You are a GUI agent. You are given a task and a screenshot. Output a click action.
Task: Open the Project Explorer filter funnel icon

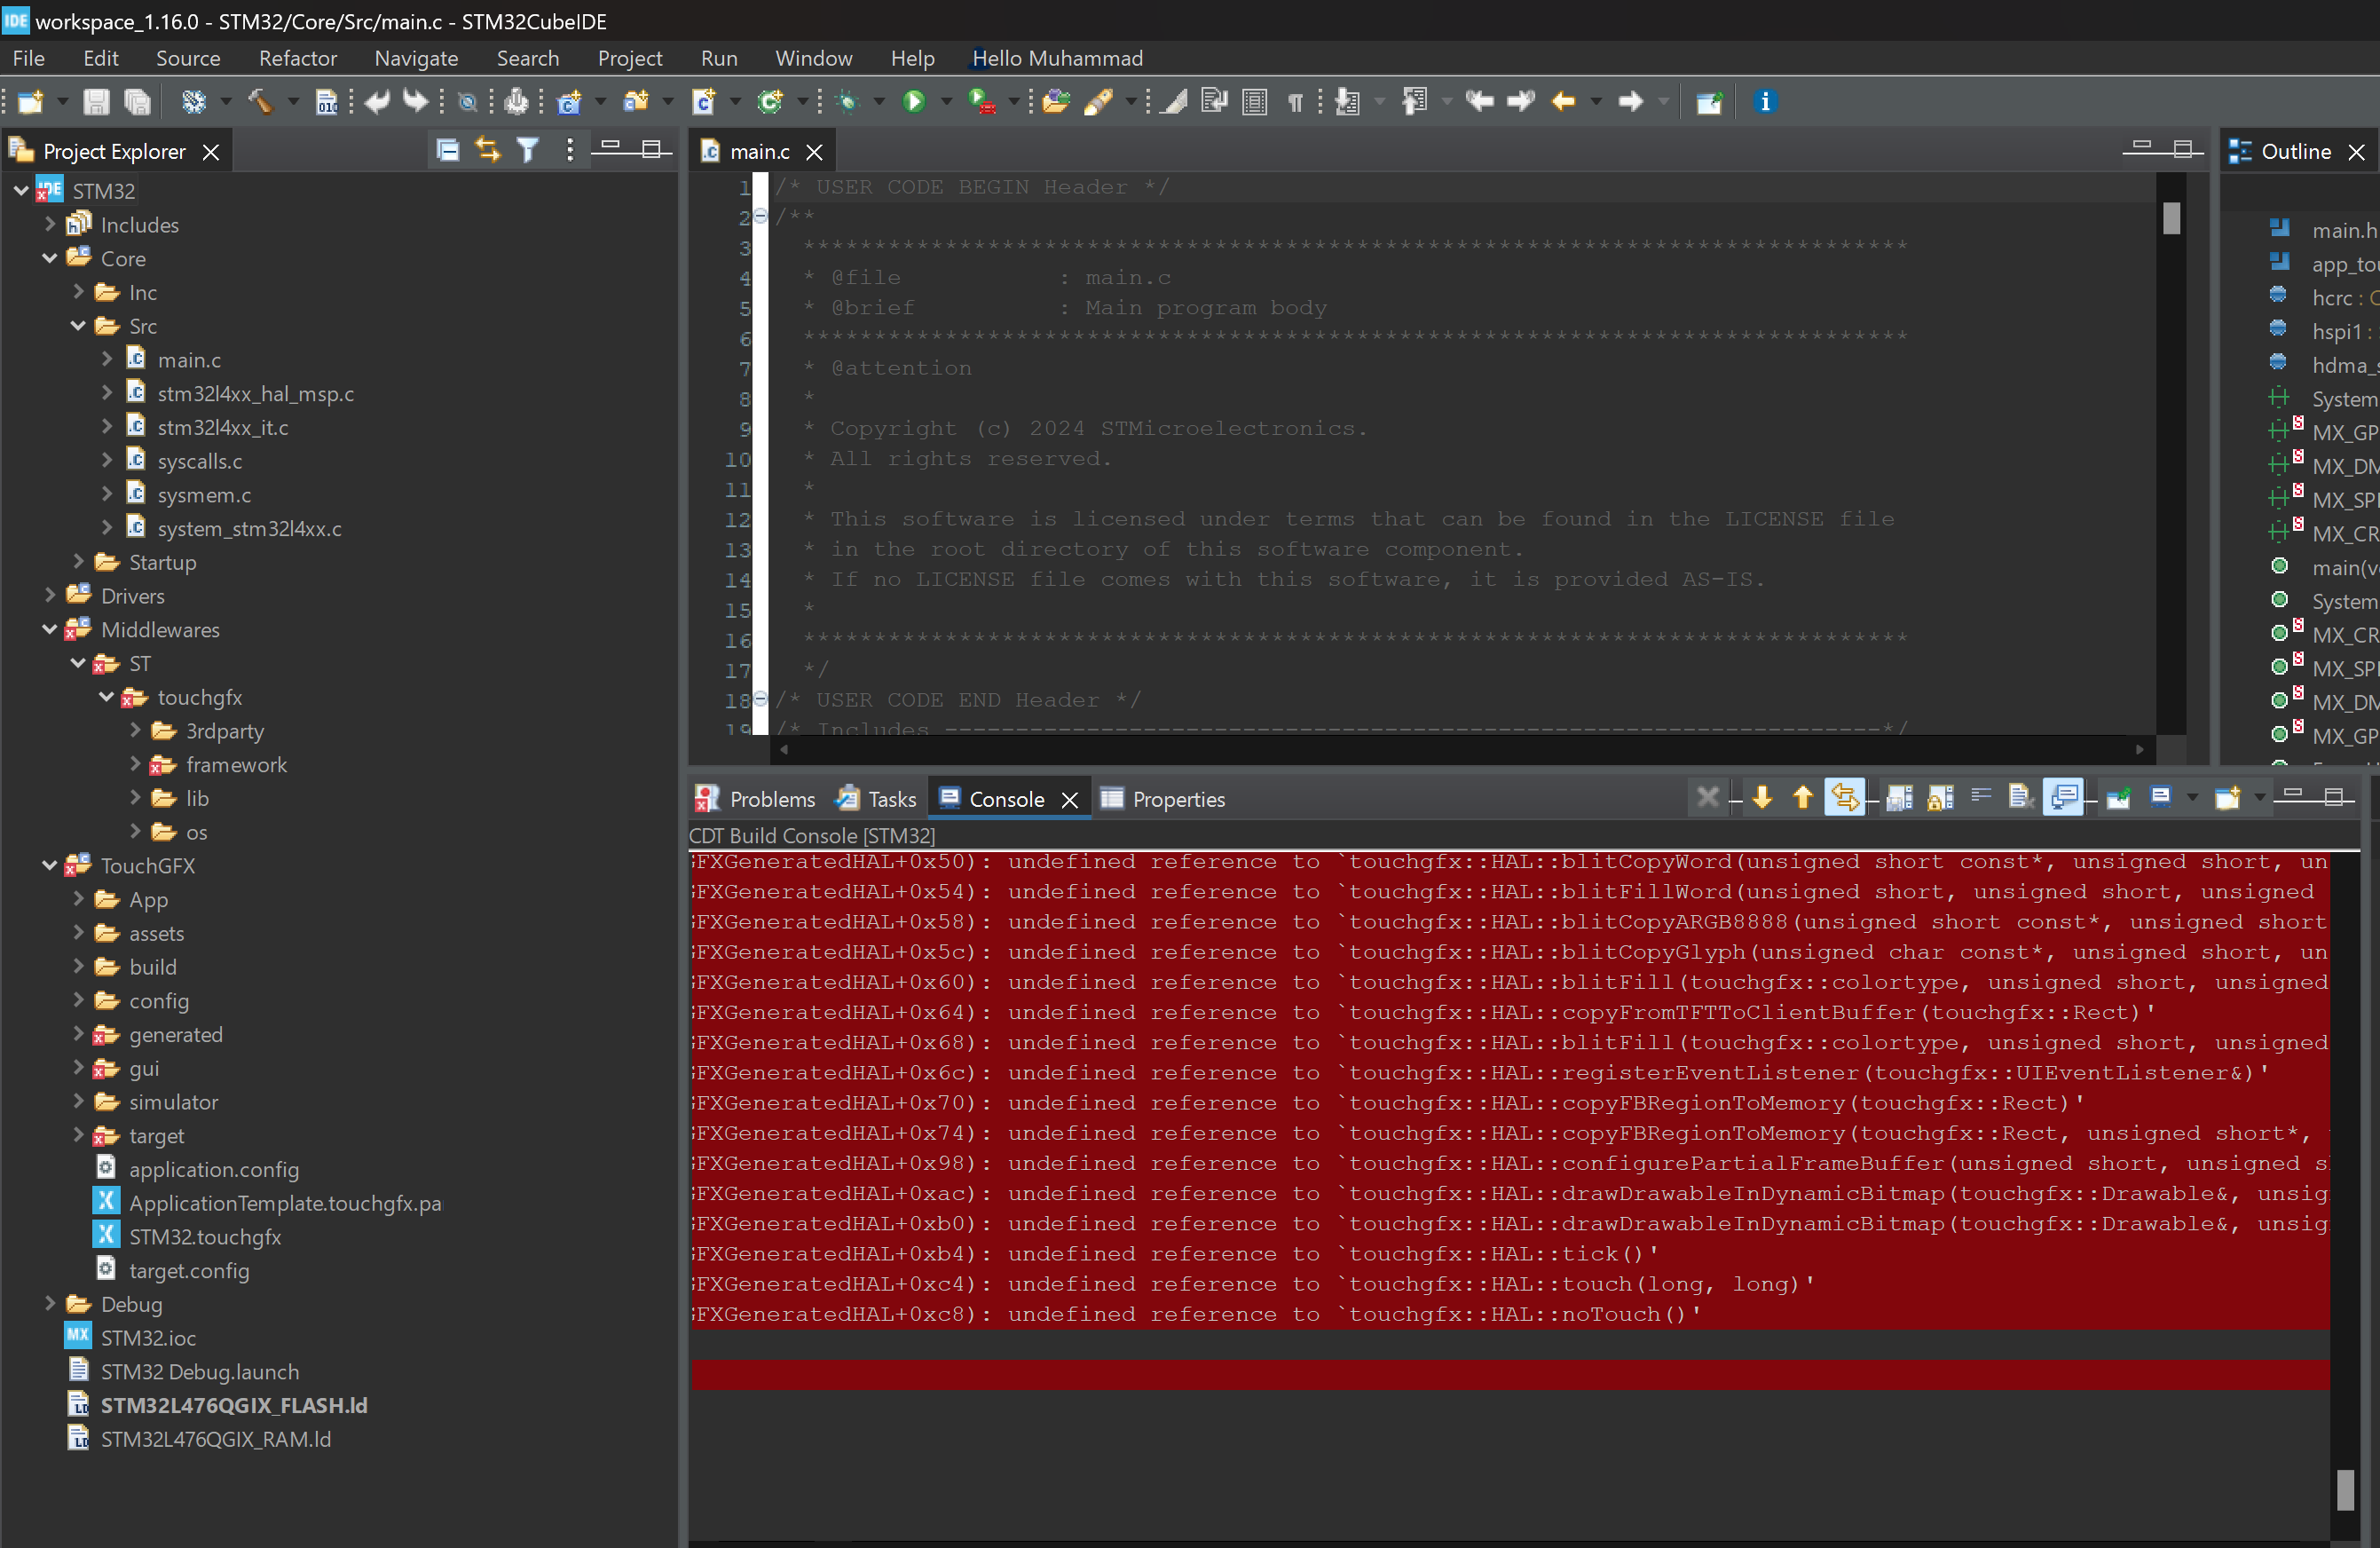(x=528, y=151)
